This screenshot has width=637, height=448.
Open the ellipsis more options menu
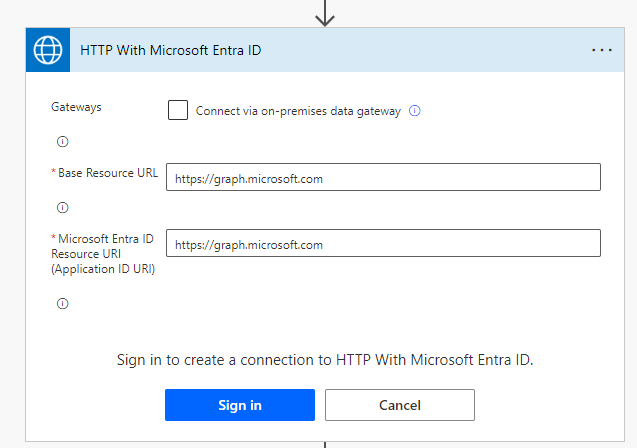601,50
